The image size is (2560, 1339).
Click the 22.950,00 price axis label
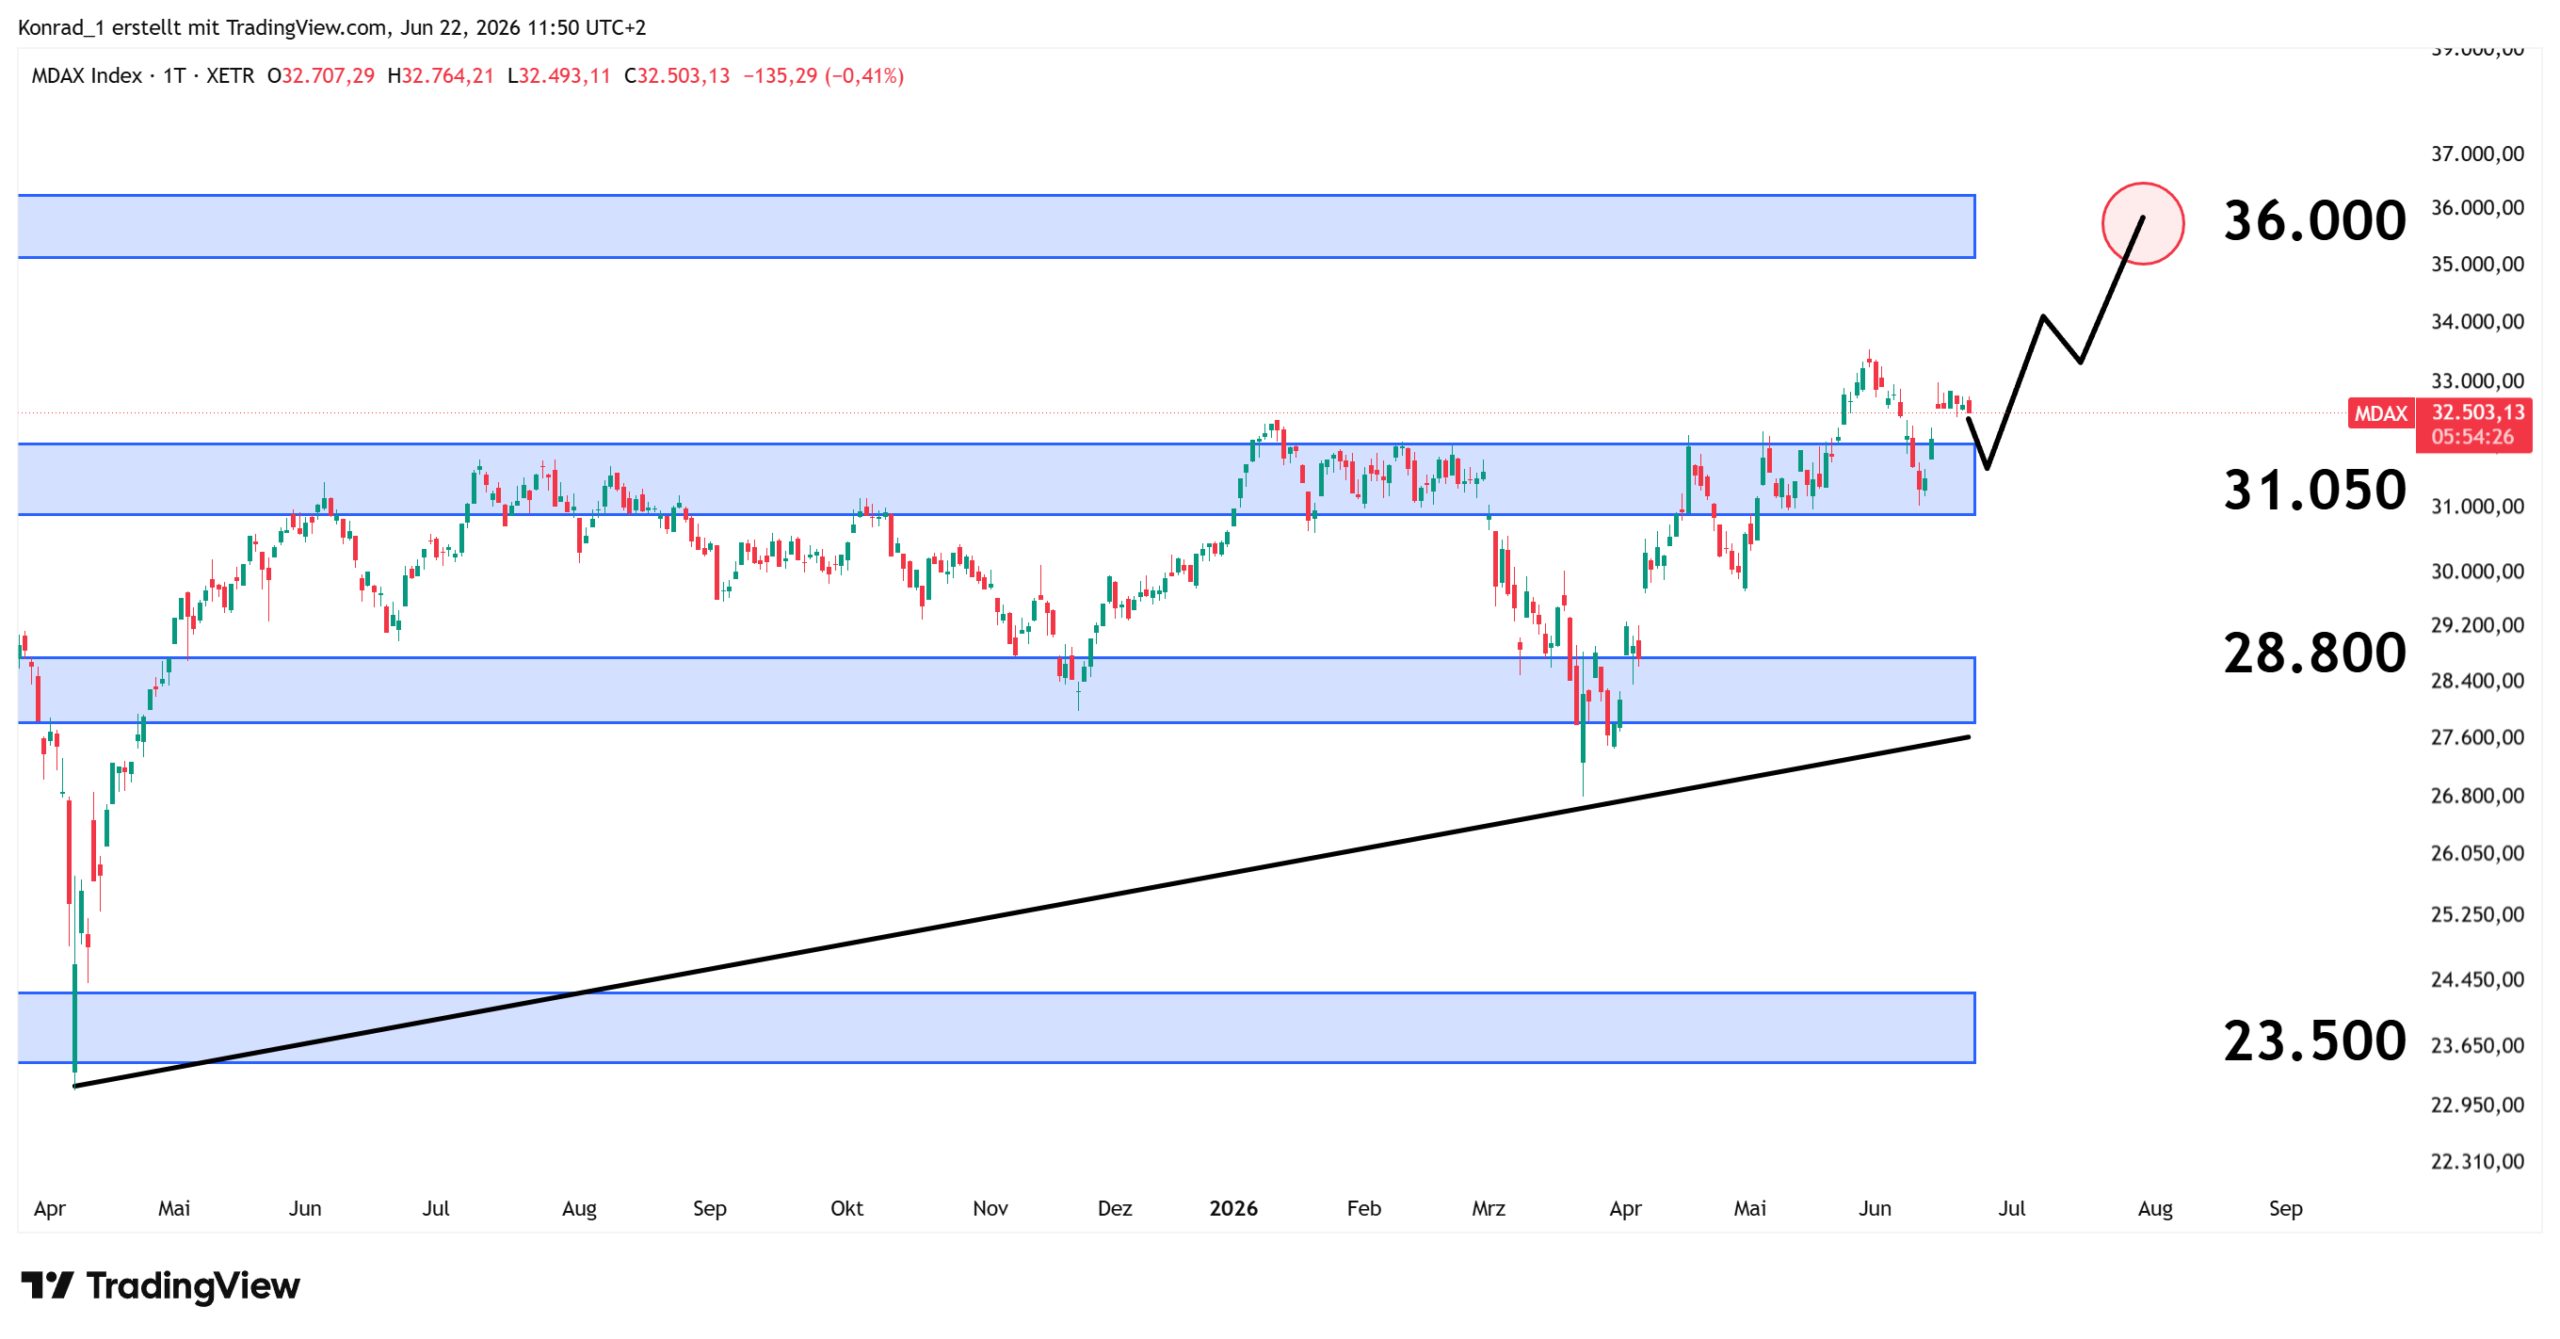(x=2477, y=1105)
